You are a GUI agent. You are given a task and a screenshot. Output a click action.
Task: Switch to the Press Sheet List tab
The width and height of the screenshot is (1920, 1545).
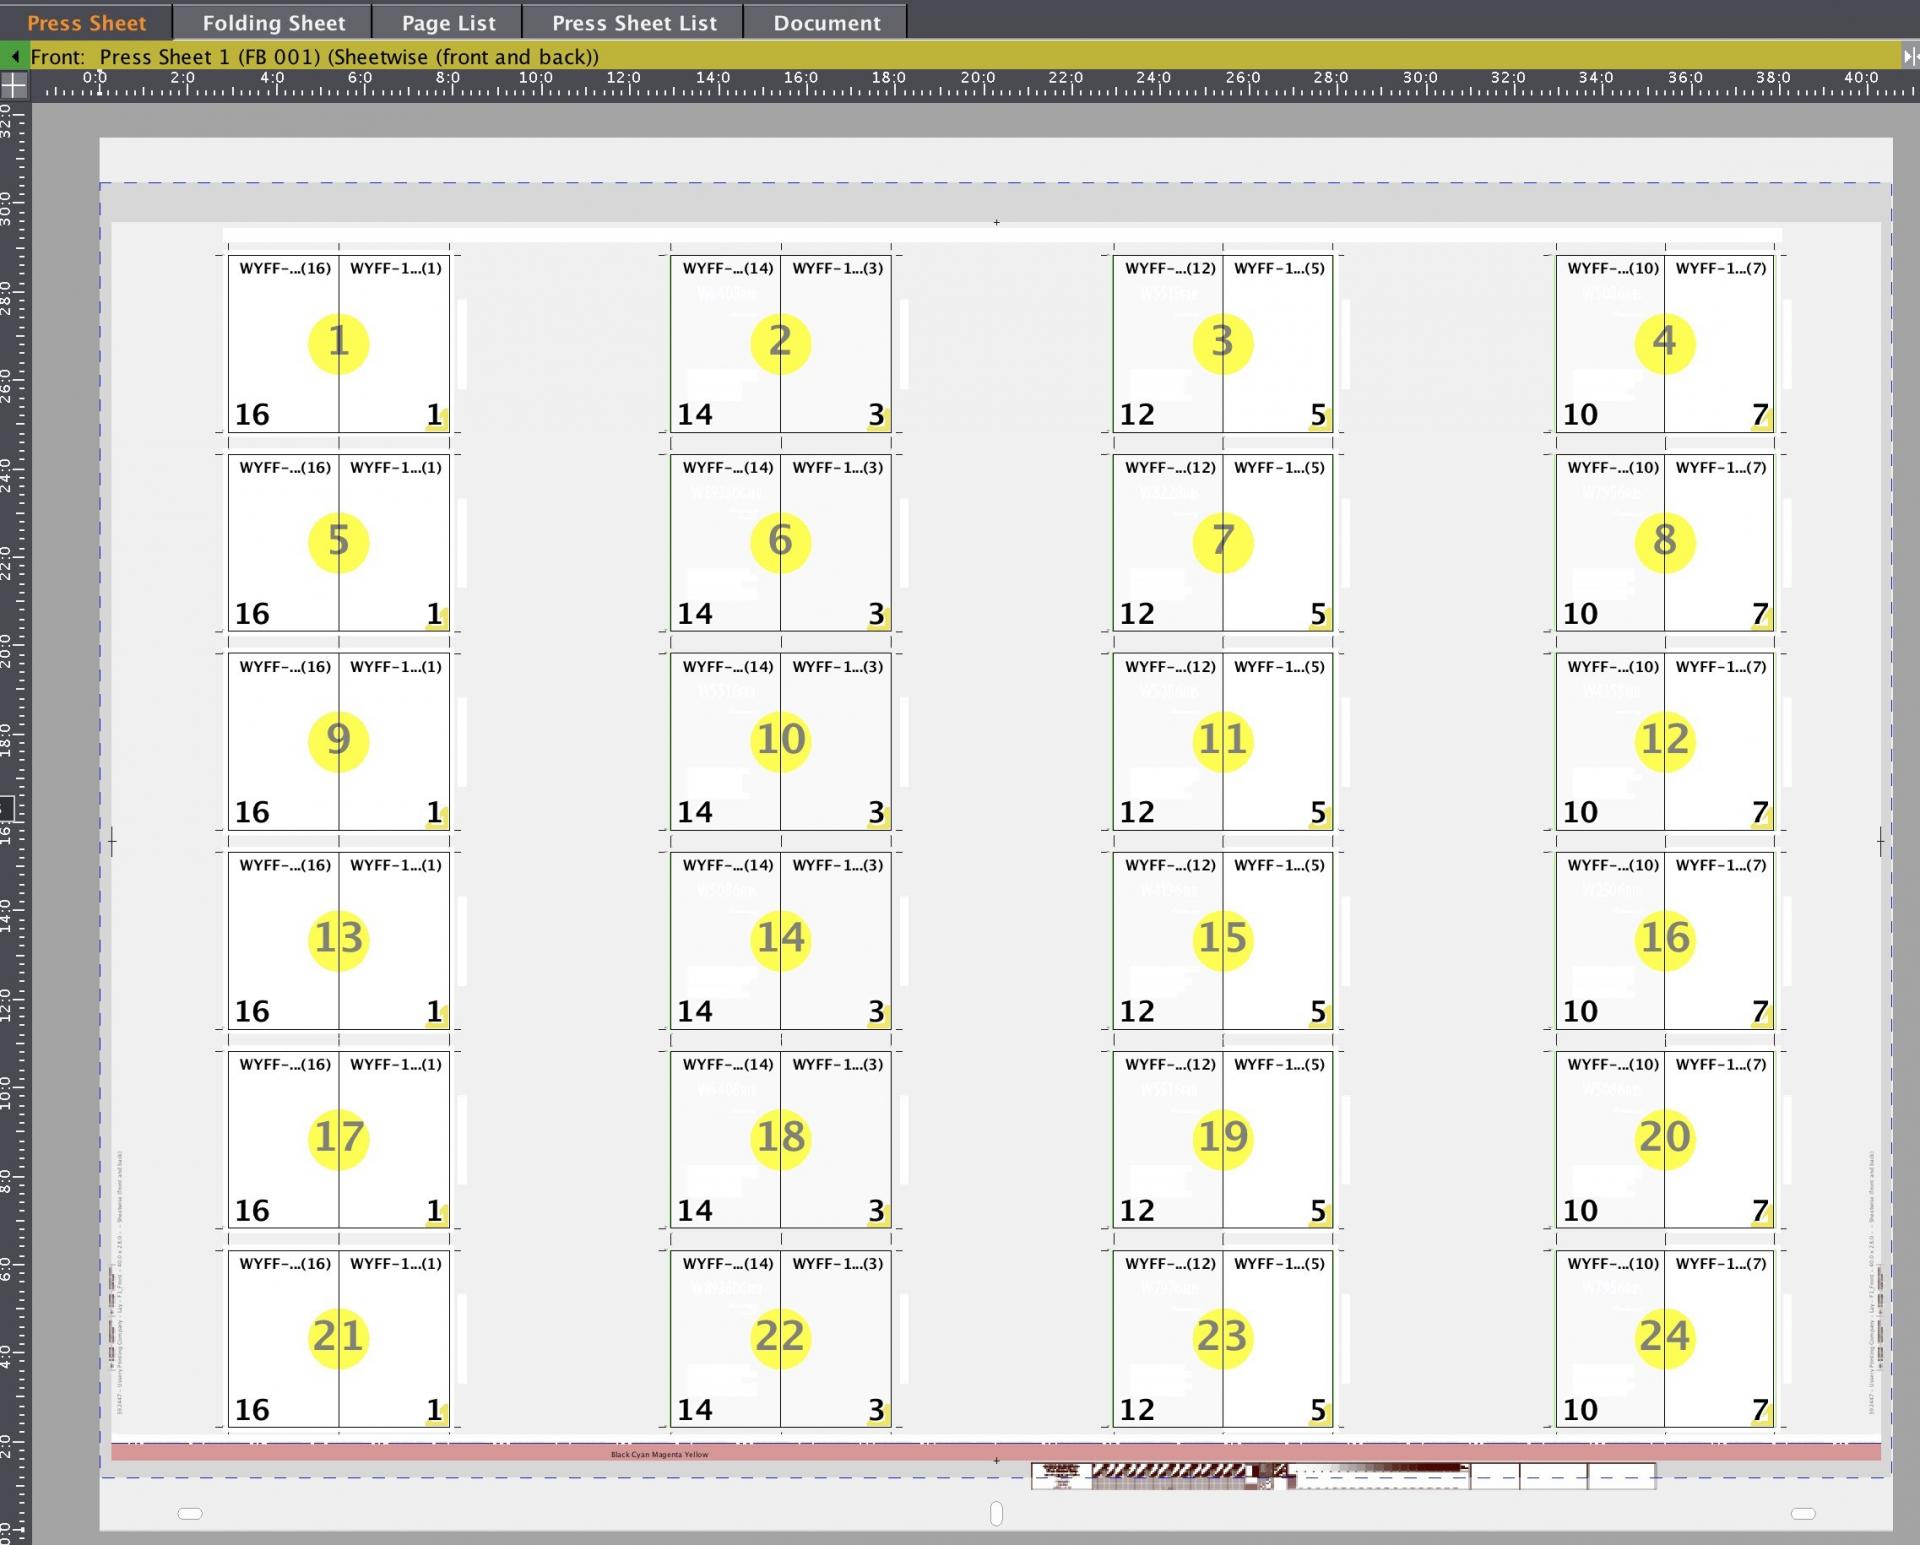[x=634, y=22]
